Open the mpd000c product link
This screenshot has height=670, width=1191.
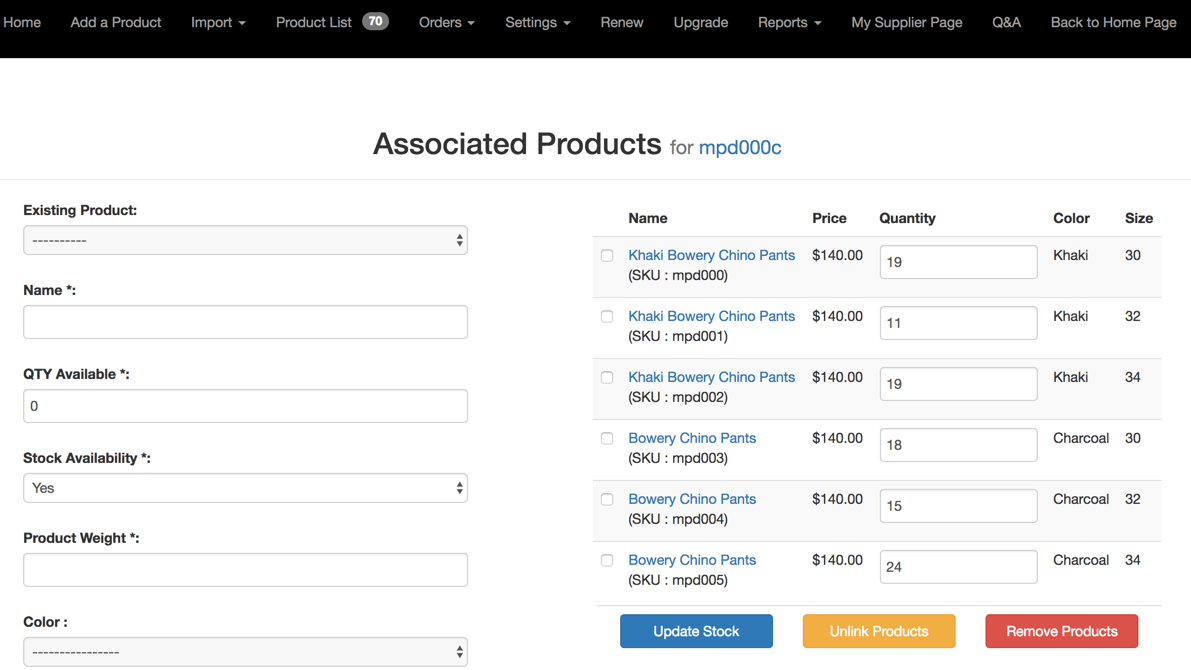pos(739,148)
